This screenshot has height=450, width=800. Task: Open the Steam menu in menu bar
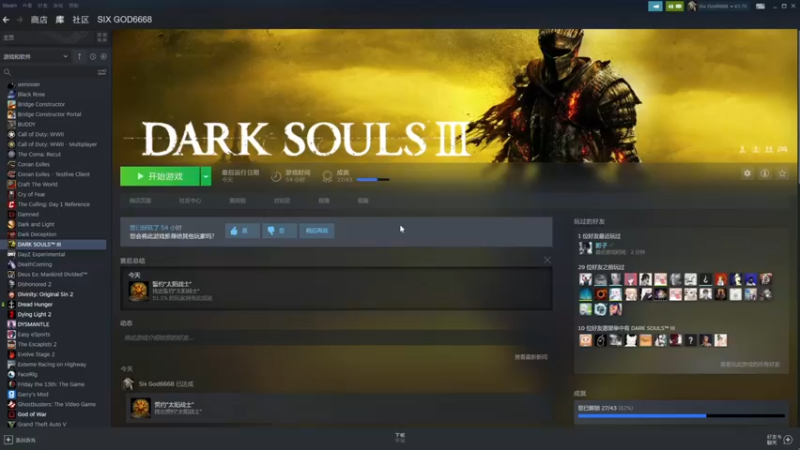pos(9,6)
